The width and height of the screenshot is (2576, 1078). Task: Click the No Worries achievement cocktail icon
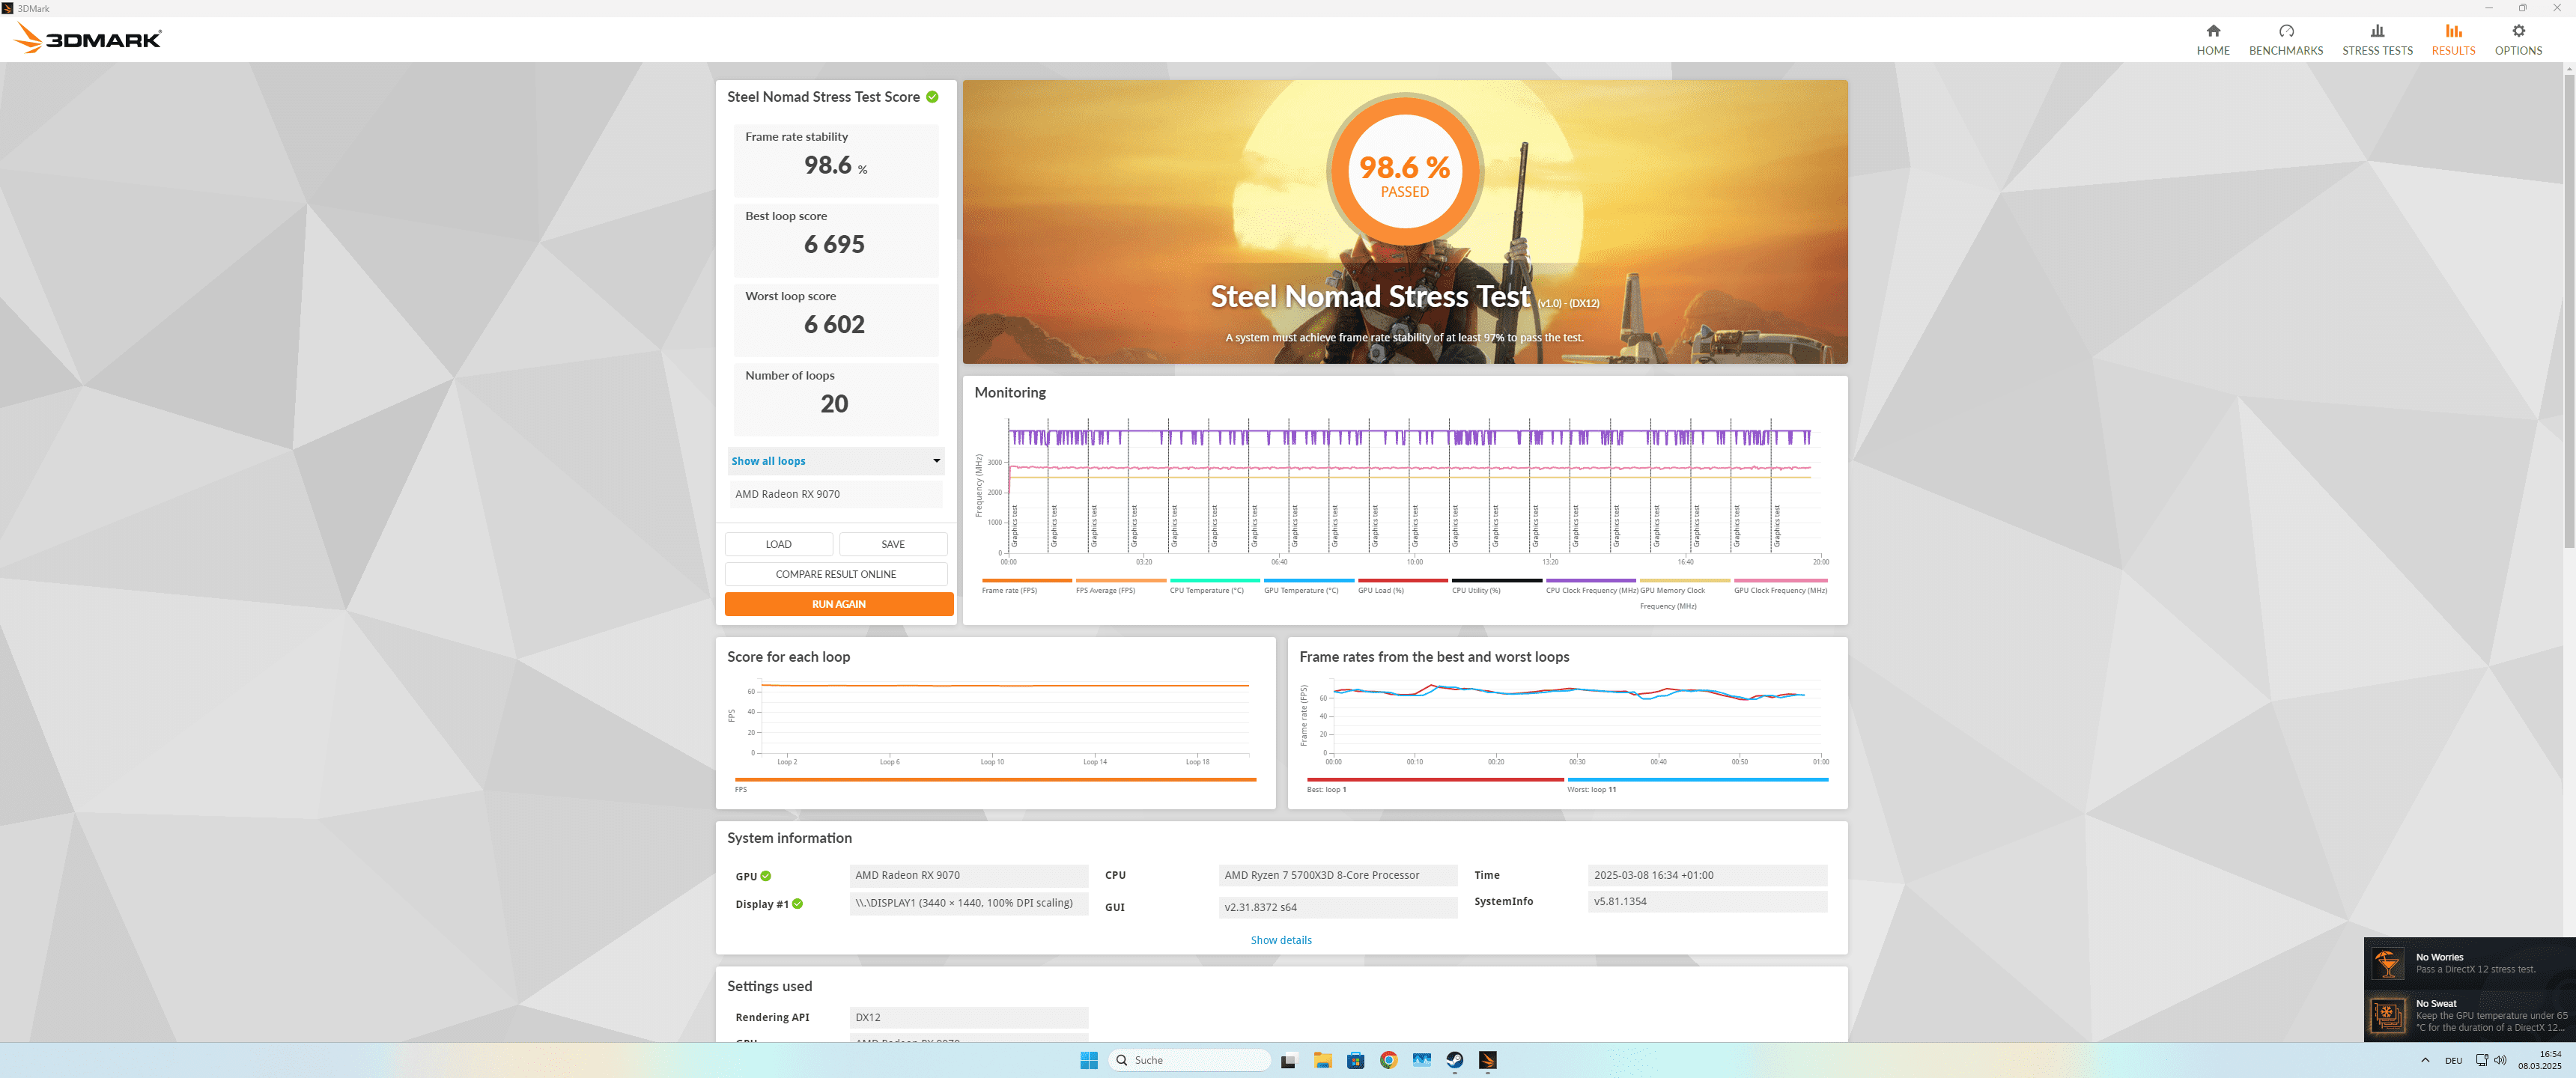(x=2387, y=963)
